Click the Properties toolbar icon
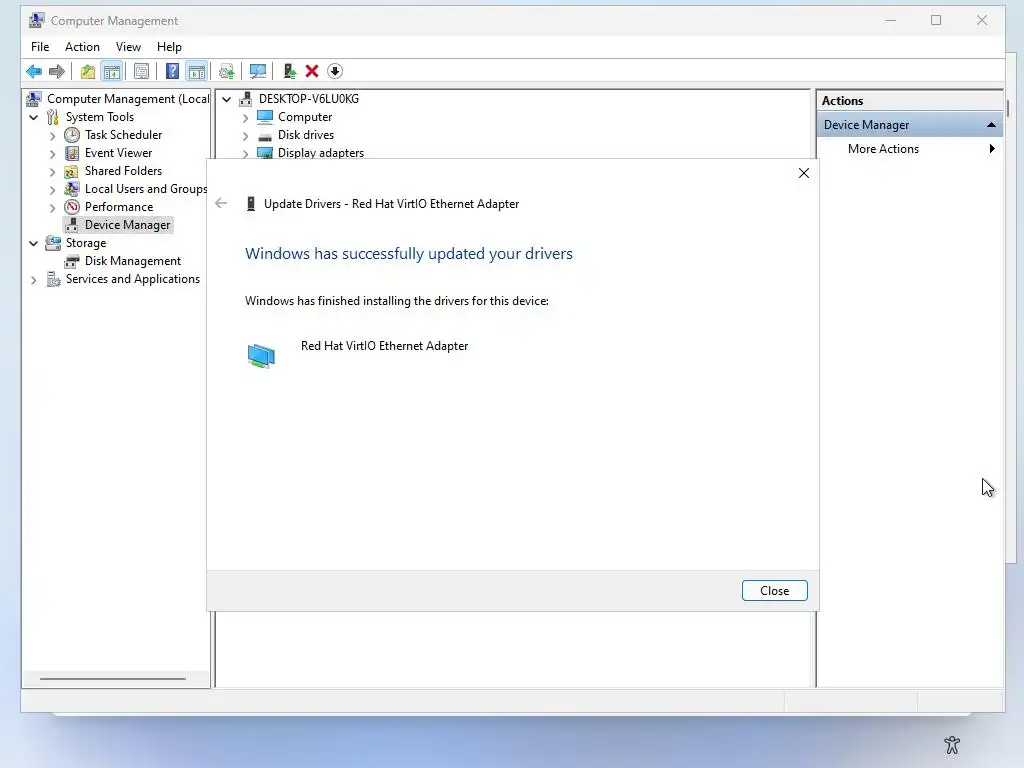This screenshot has height=768, width=1024. coord(141,71)
